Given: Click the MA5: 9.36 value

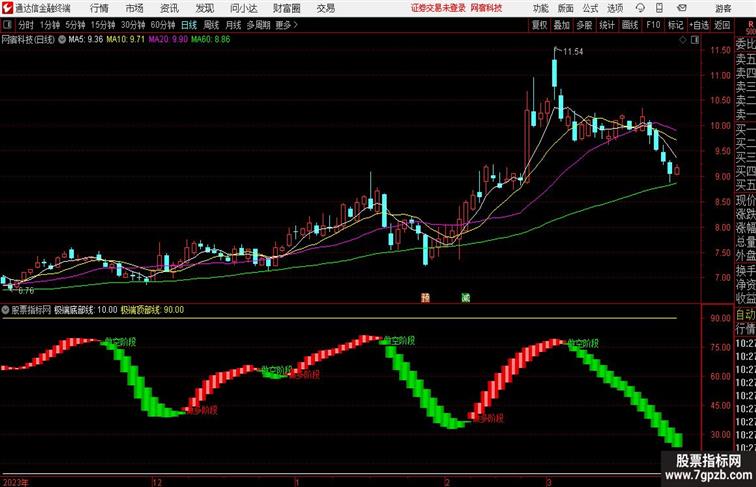Looking at the screenshot, I should tap(85, 40).
